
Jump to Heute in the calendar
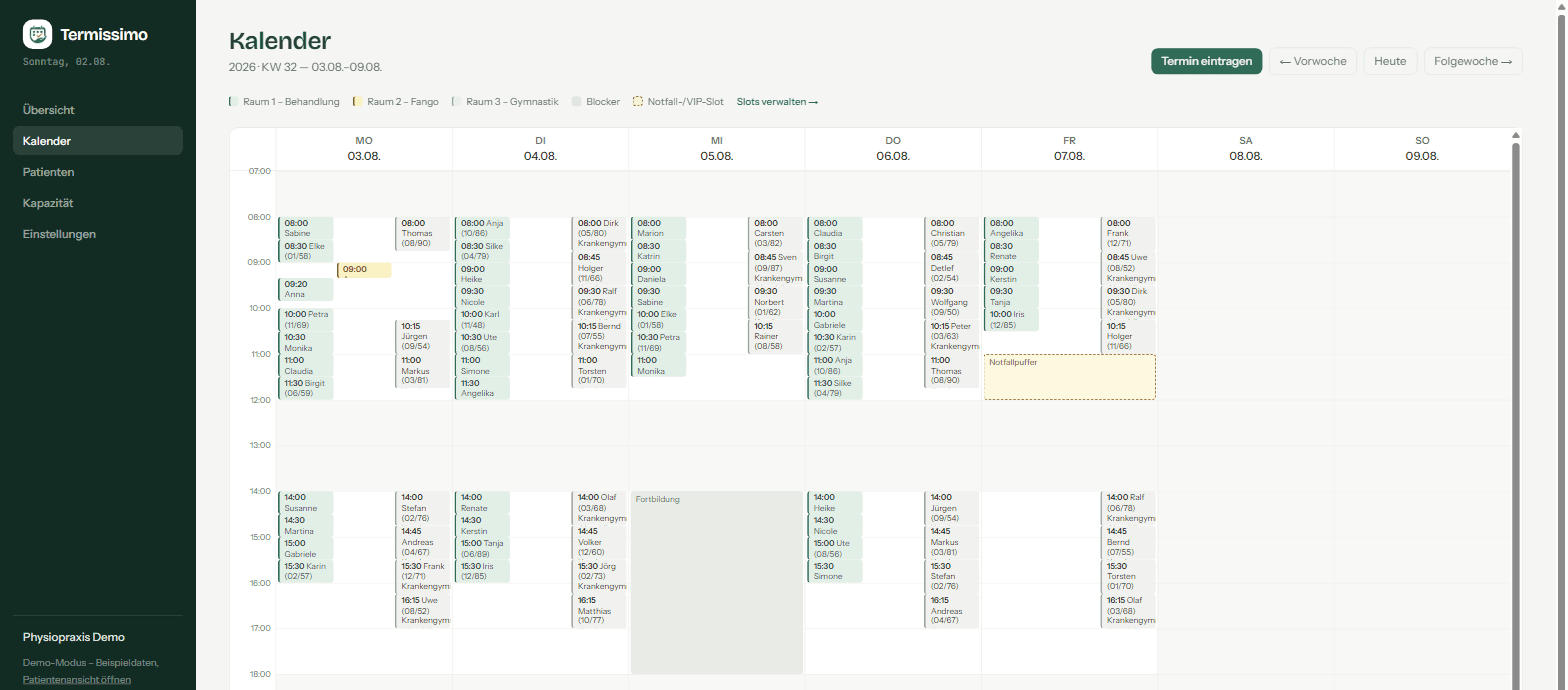(x=1390, y=61)
